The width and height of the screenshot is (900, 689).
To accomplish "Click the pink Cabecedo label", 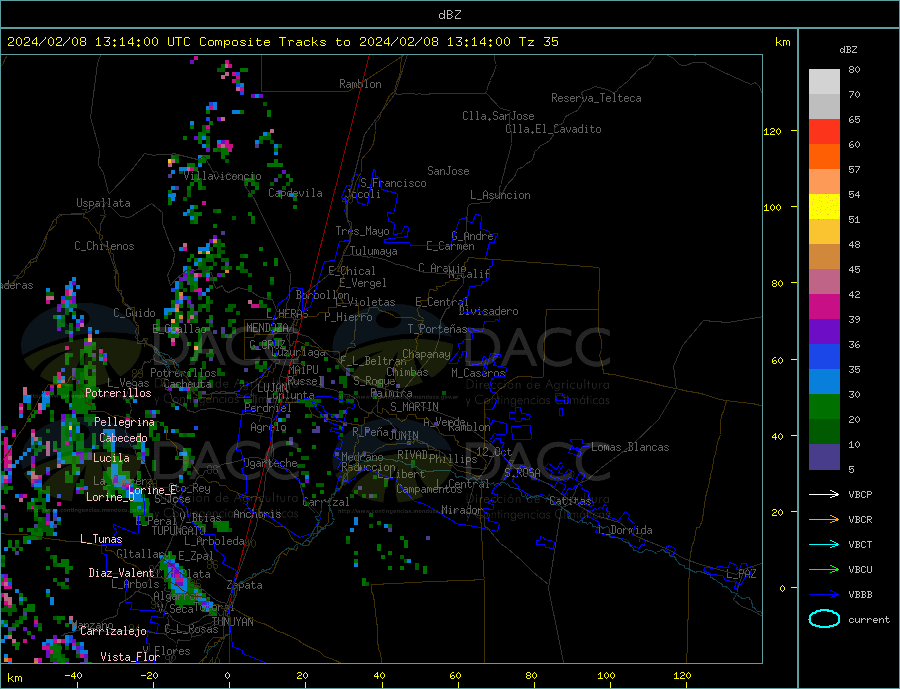I will tap(123, 438).
